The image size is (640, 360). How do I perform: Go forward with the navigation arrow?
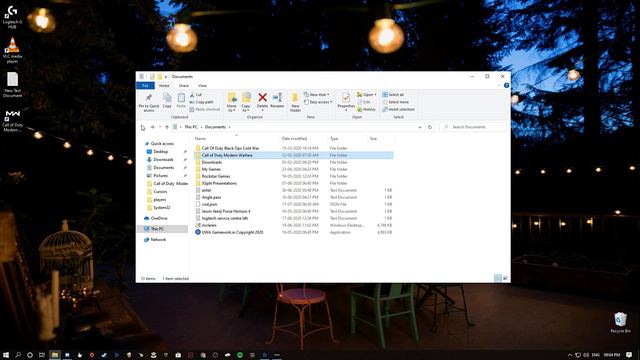pos(152,127)
